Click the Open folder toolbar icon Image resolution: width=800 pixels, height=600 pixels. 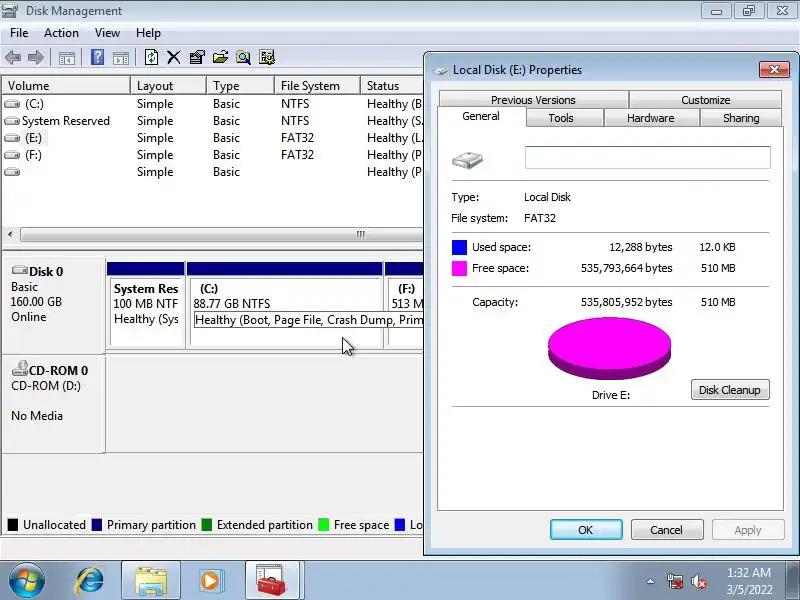[220, 57]
